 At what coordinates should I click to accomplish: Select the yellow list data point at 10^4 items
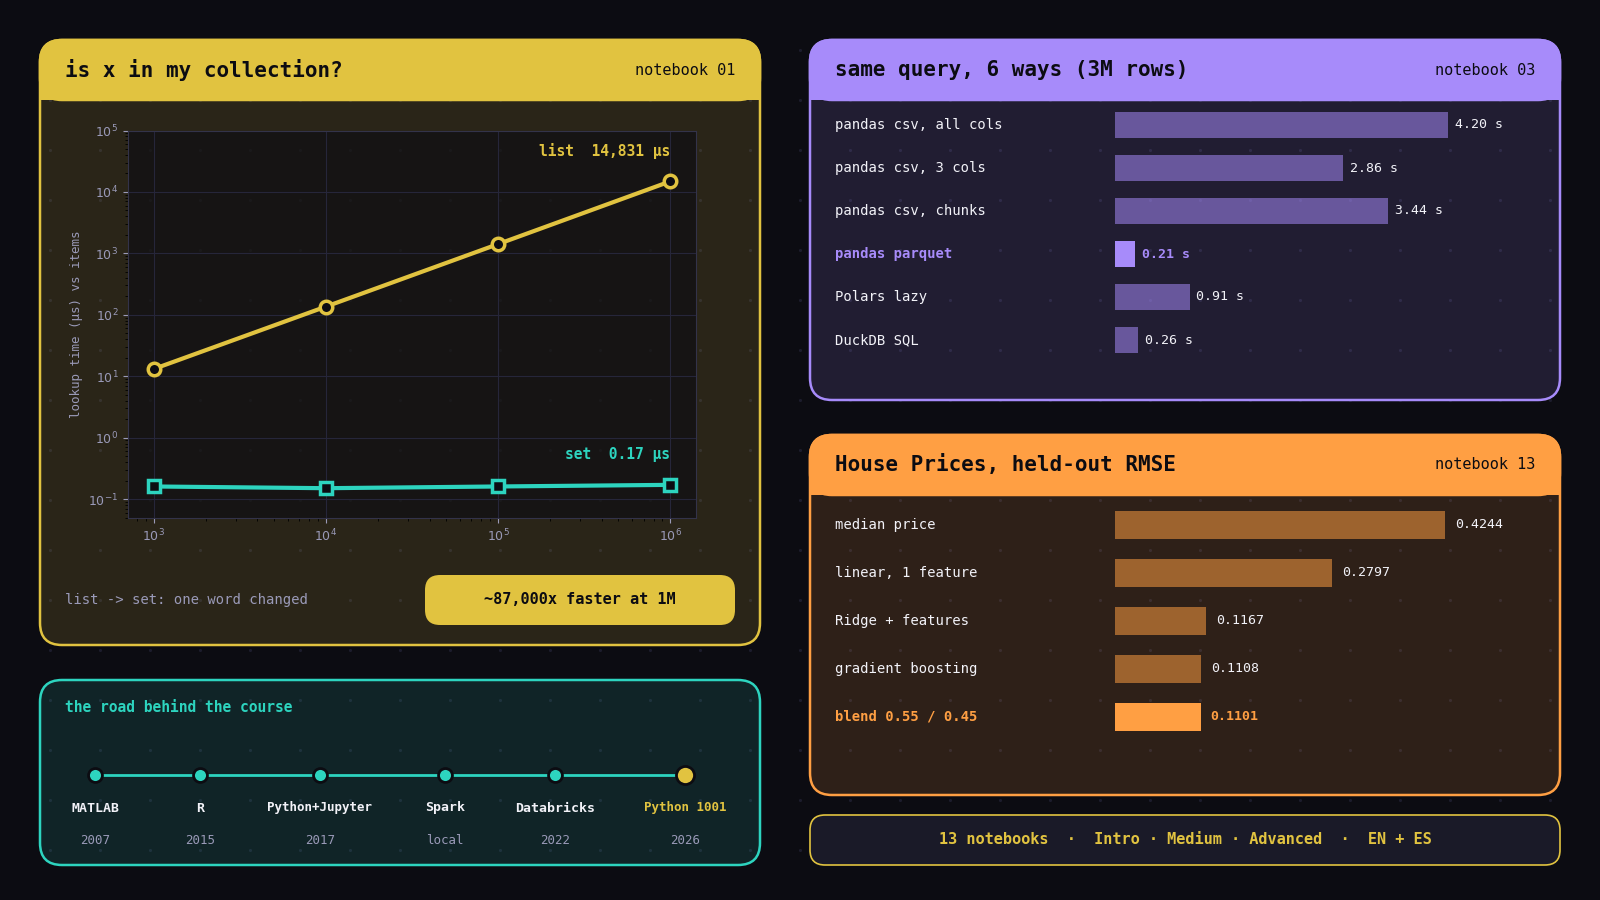[326, 307]
